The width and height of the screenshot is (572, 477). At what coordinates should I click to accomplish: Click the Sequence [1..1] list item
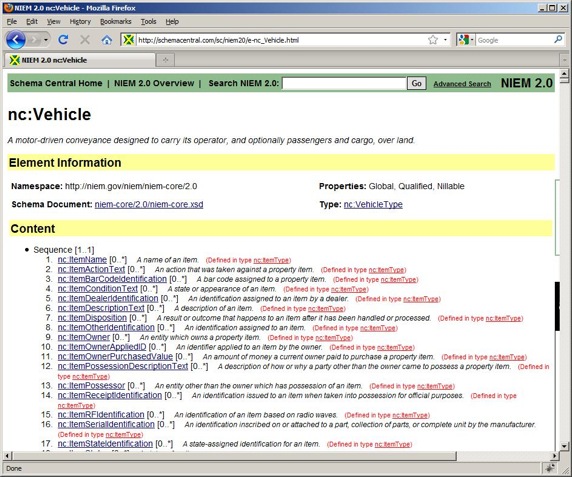click(x=64, y=250)
